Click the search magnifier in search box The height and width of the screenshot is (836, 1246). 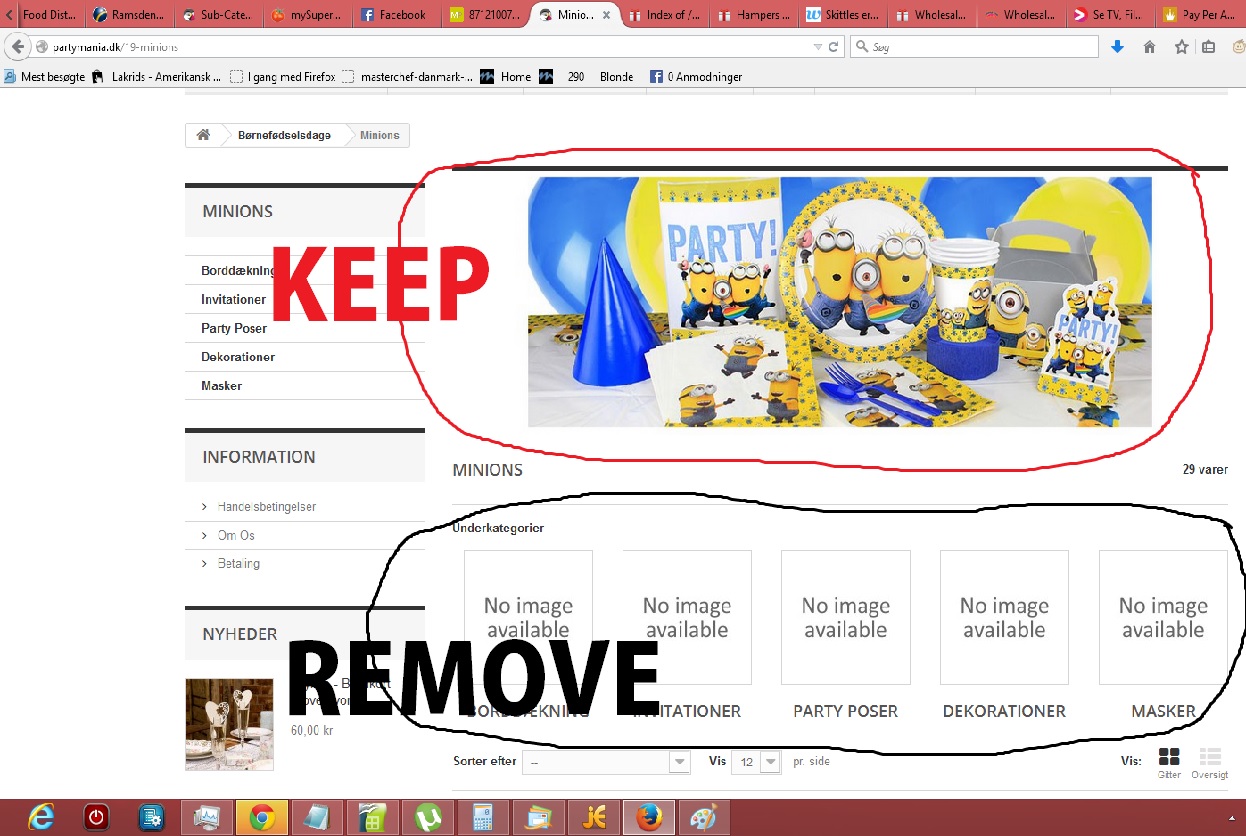pos(862,47)
